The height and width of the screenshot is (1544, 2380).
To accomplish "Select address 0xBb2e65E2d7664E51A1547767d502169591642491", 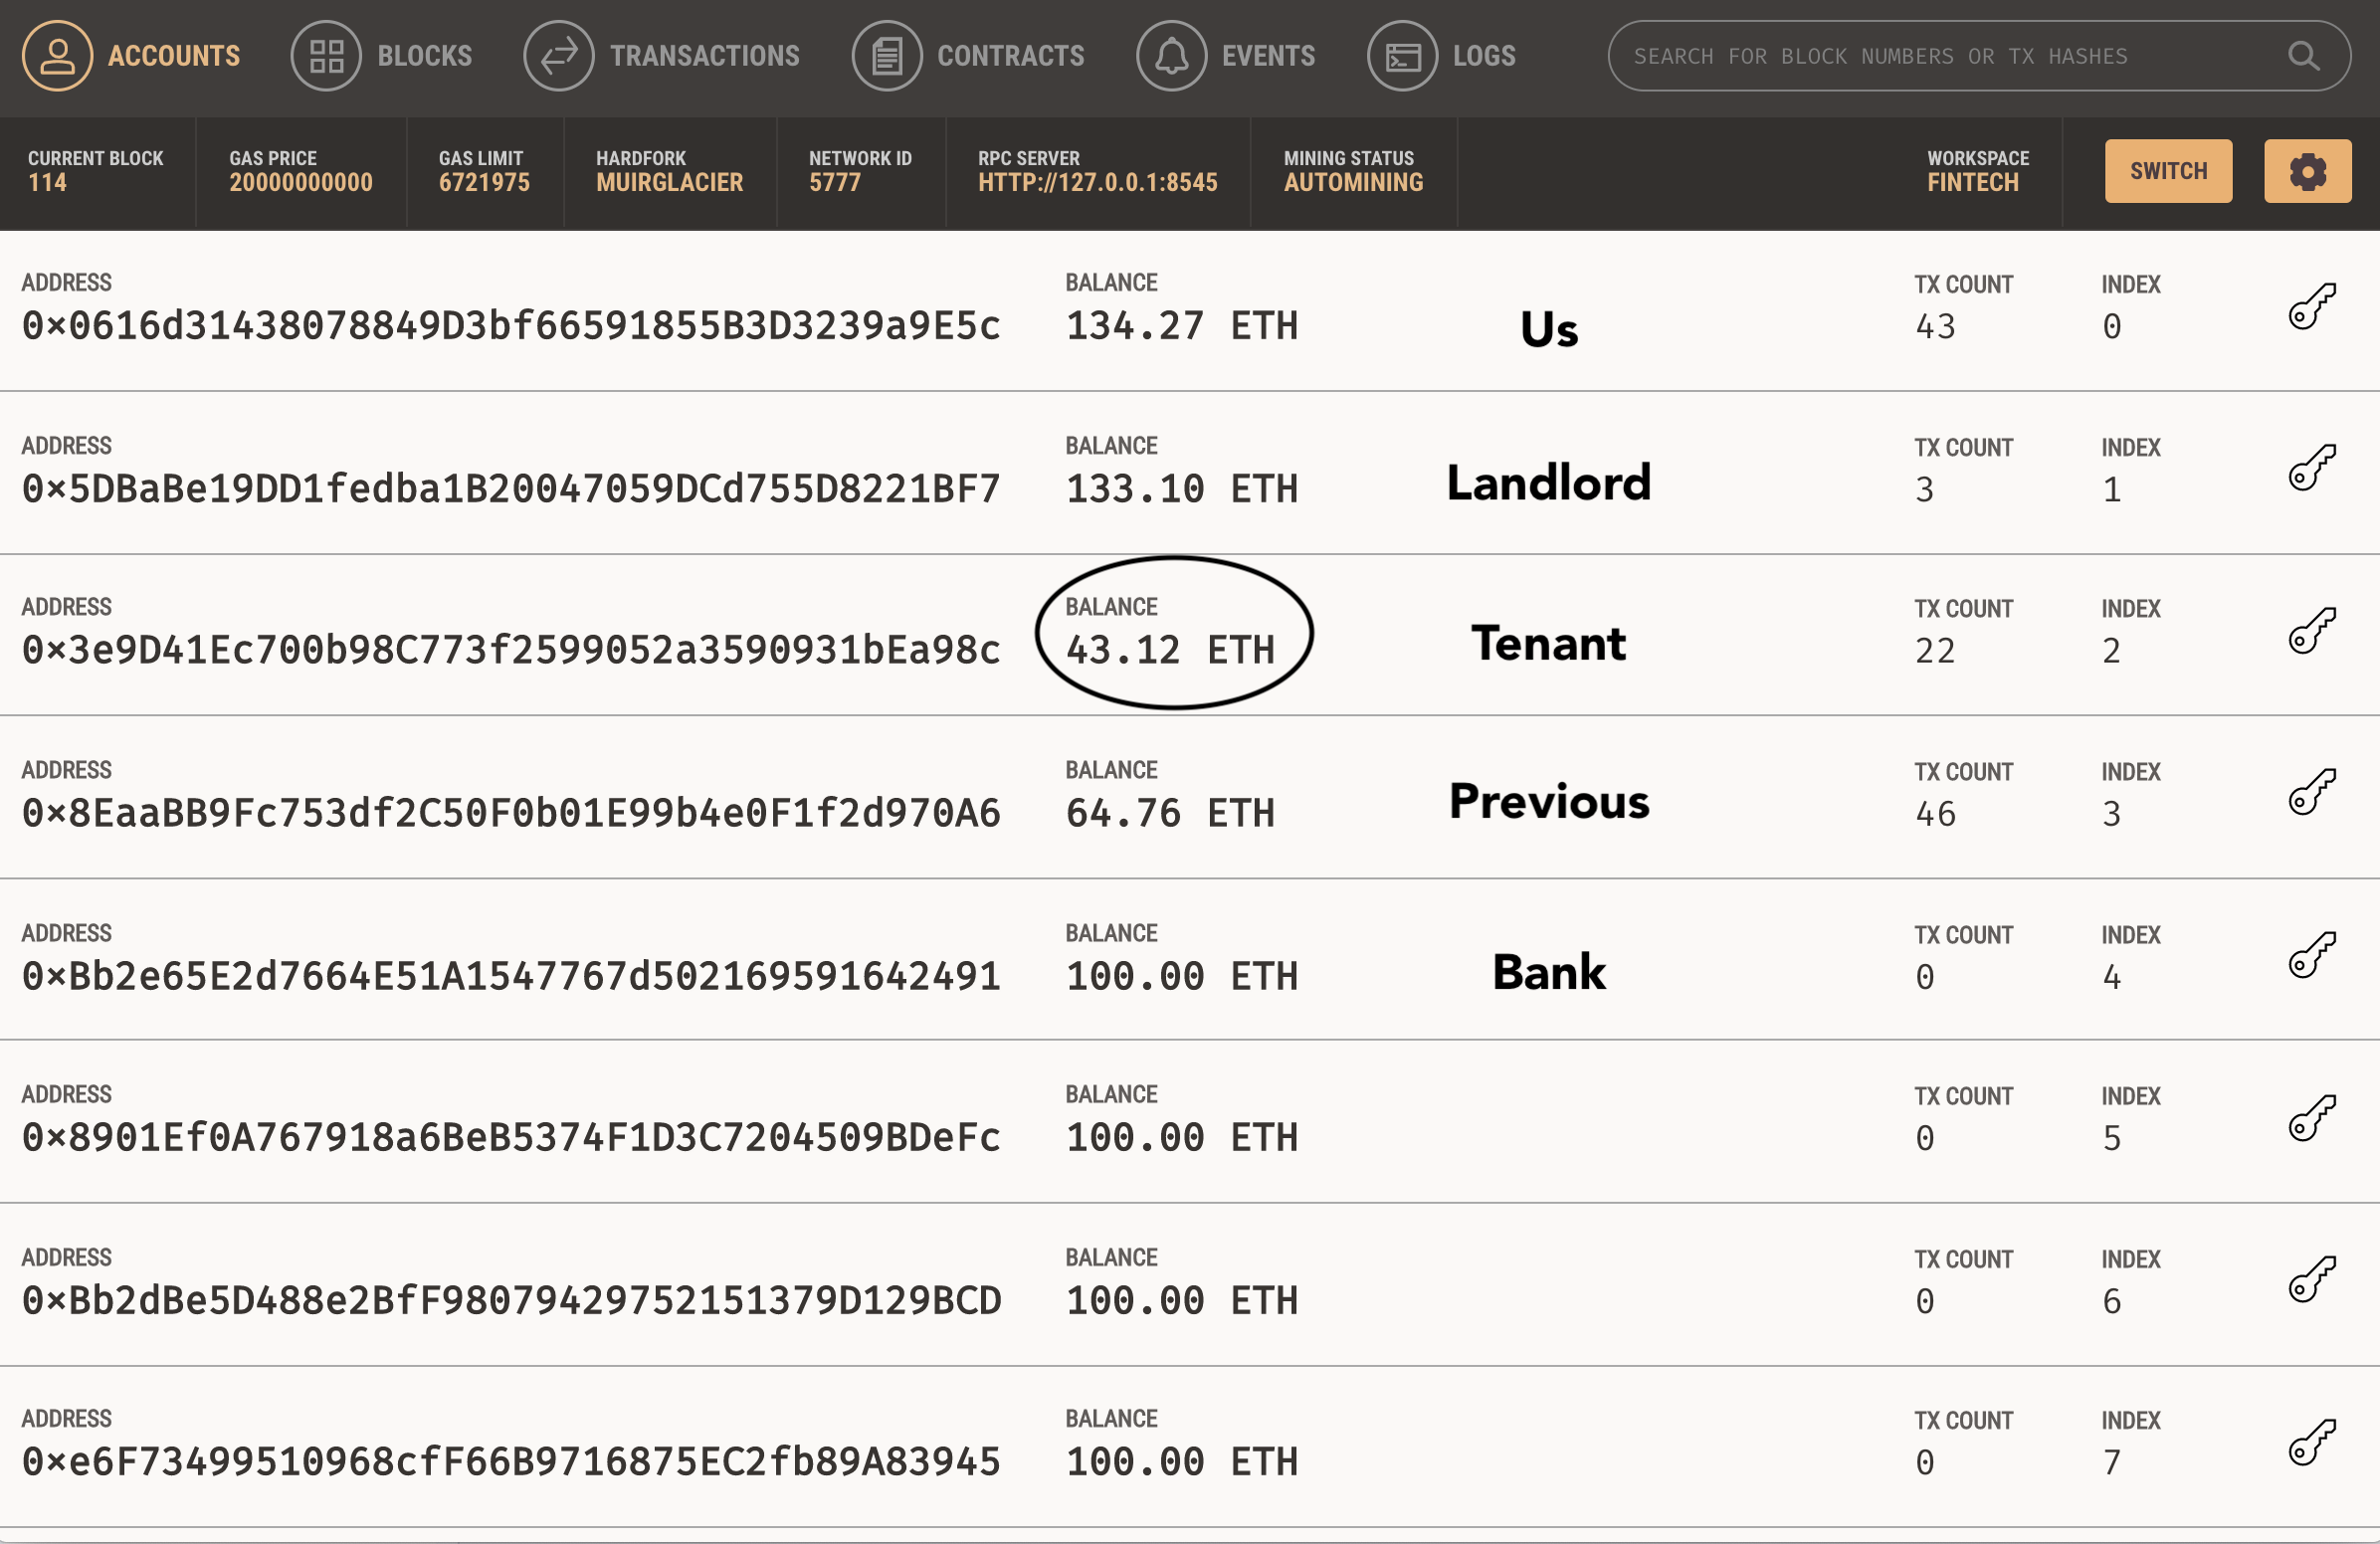I will coord(511,977).
